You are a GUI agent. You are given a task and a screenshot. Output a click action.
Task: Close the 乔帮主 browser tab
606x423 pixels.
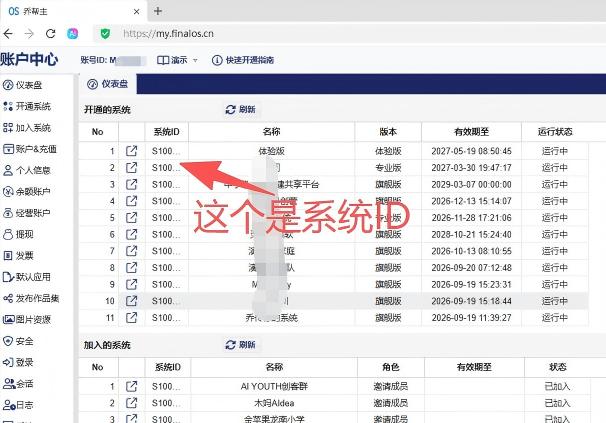136,12
